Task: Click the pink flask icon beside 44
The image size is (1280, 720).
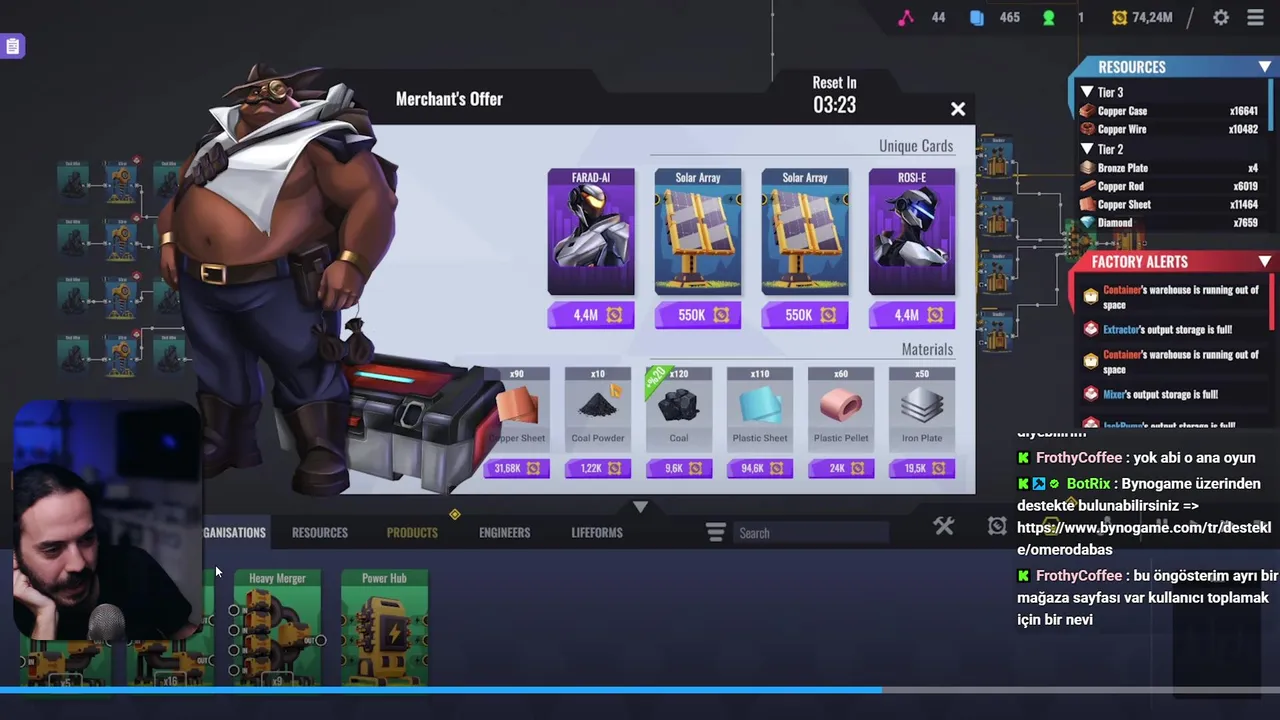Action: (905, 17)
